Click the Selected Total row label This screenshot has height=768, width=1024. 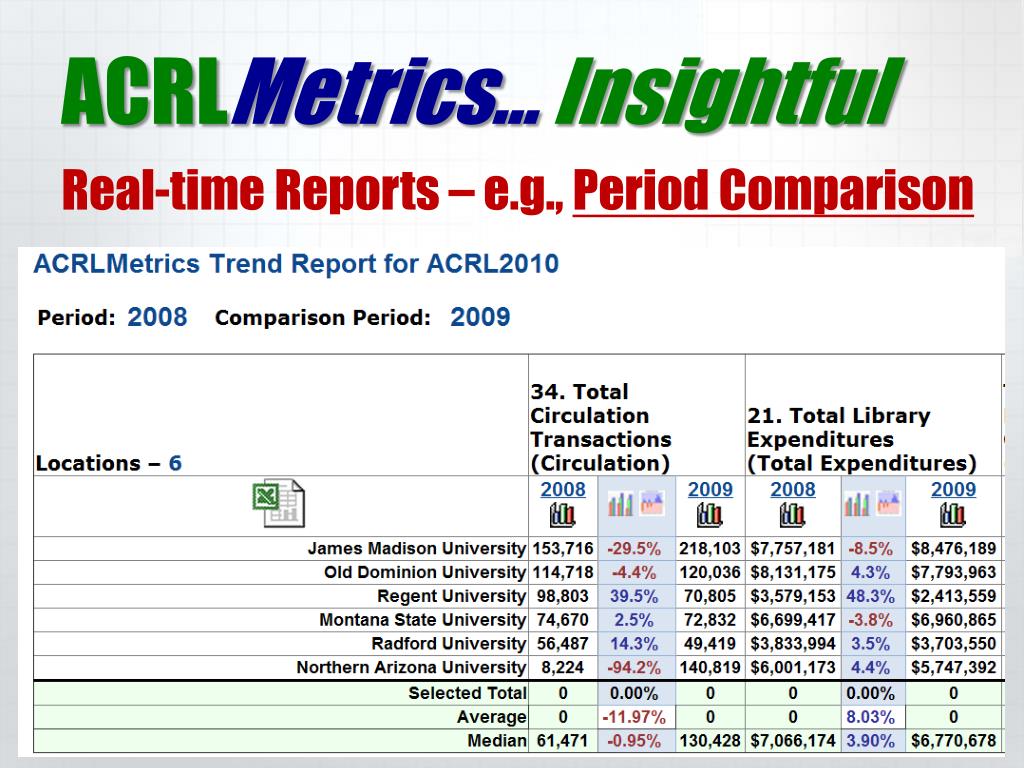[468, 693]
